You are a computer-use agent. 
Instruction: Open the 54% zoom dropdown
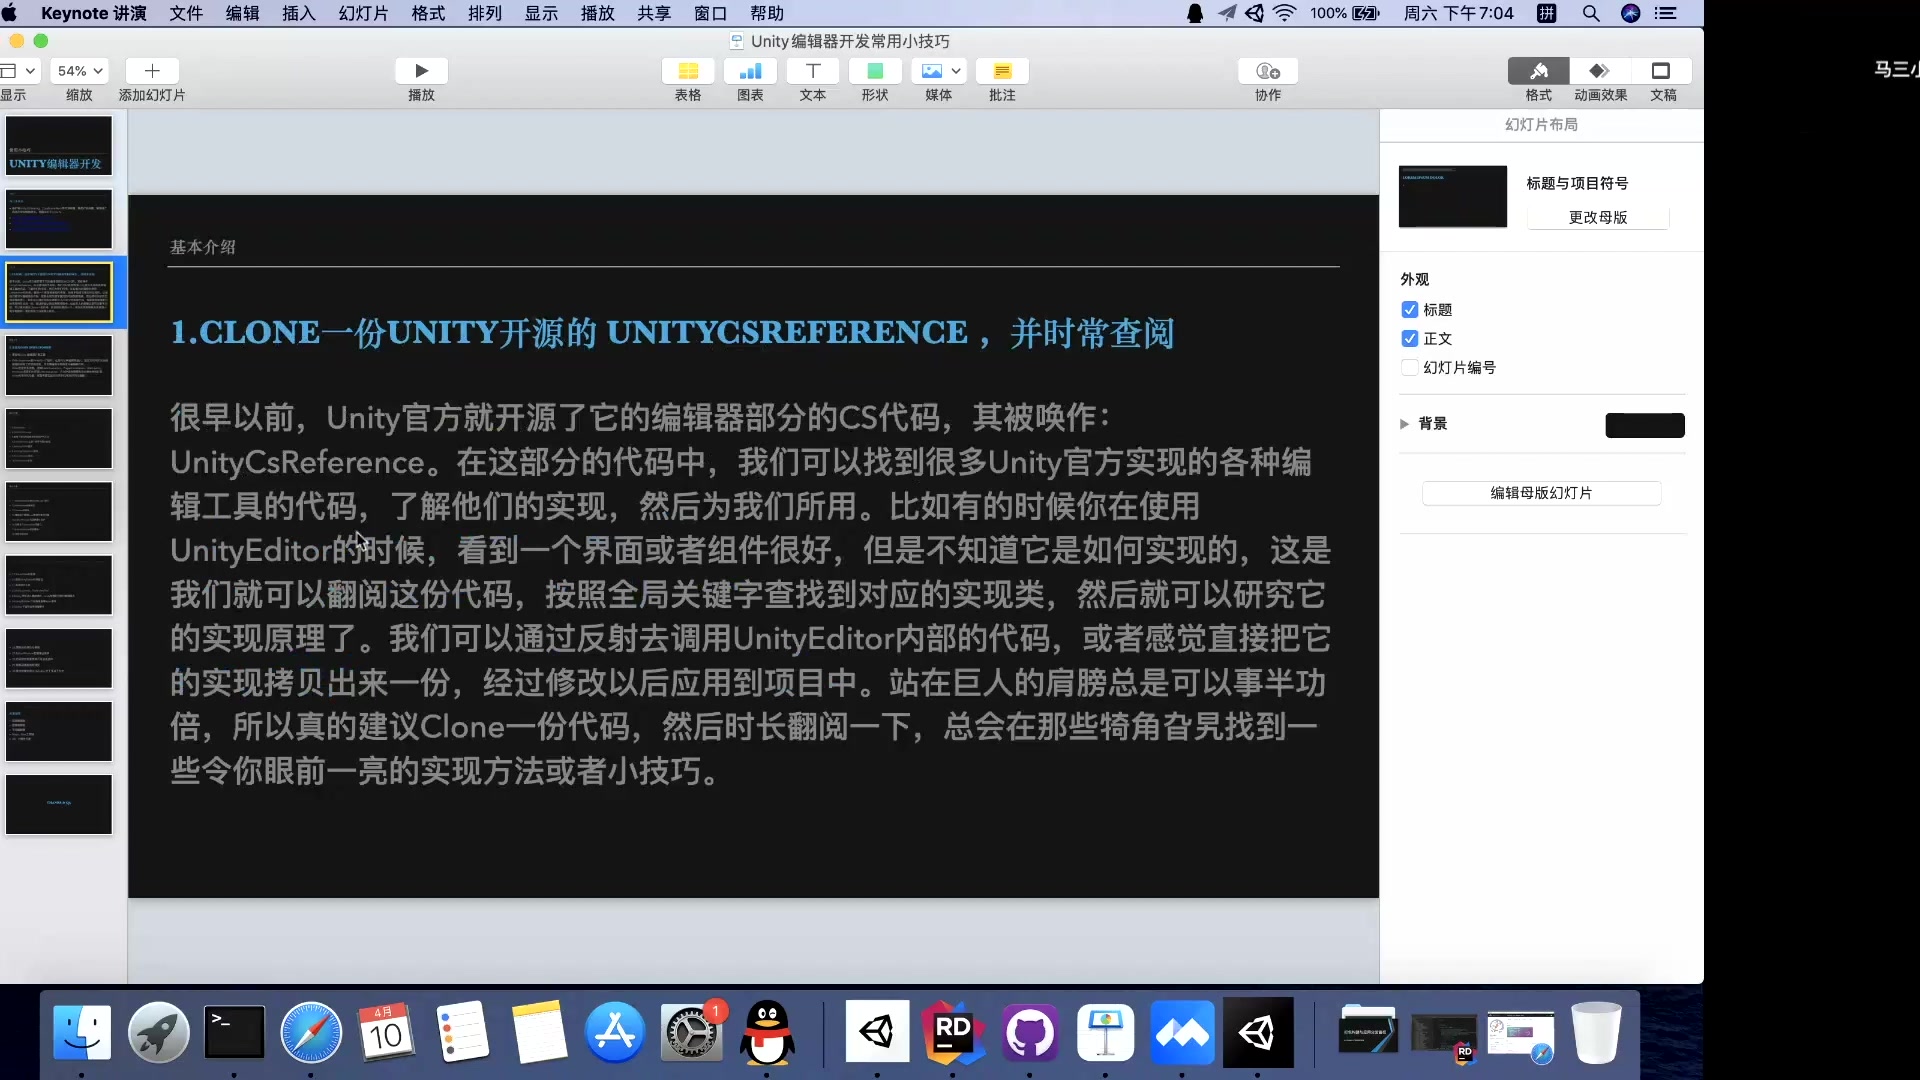click(x=80, y=71)
